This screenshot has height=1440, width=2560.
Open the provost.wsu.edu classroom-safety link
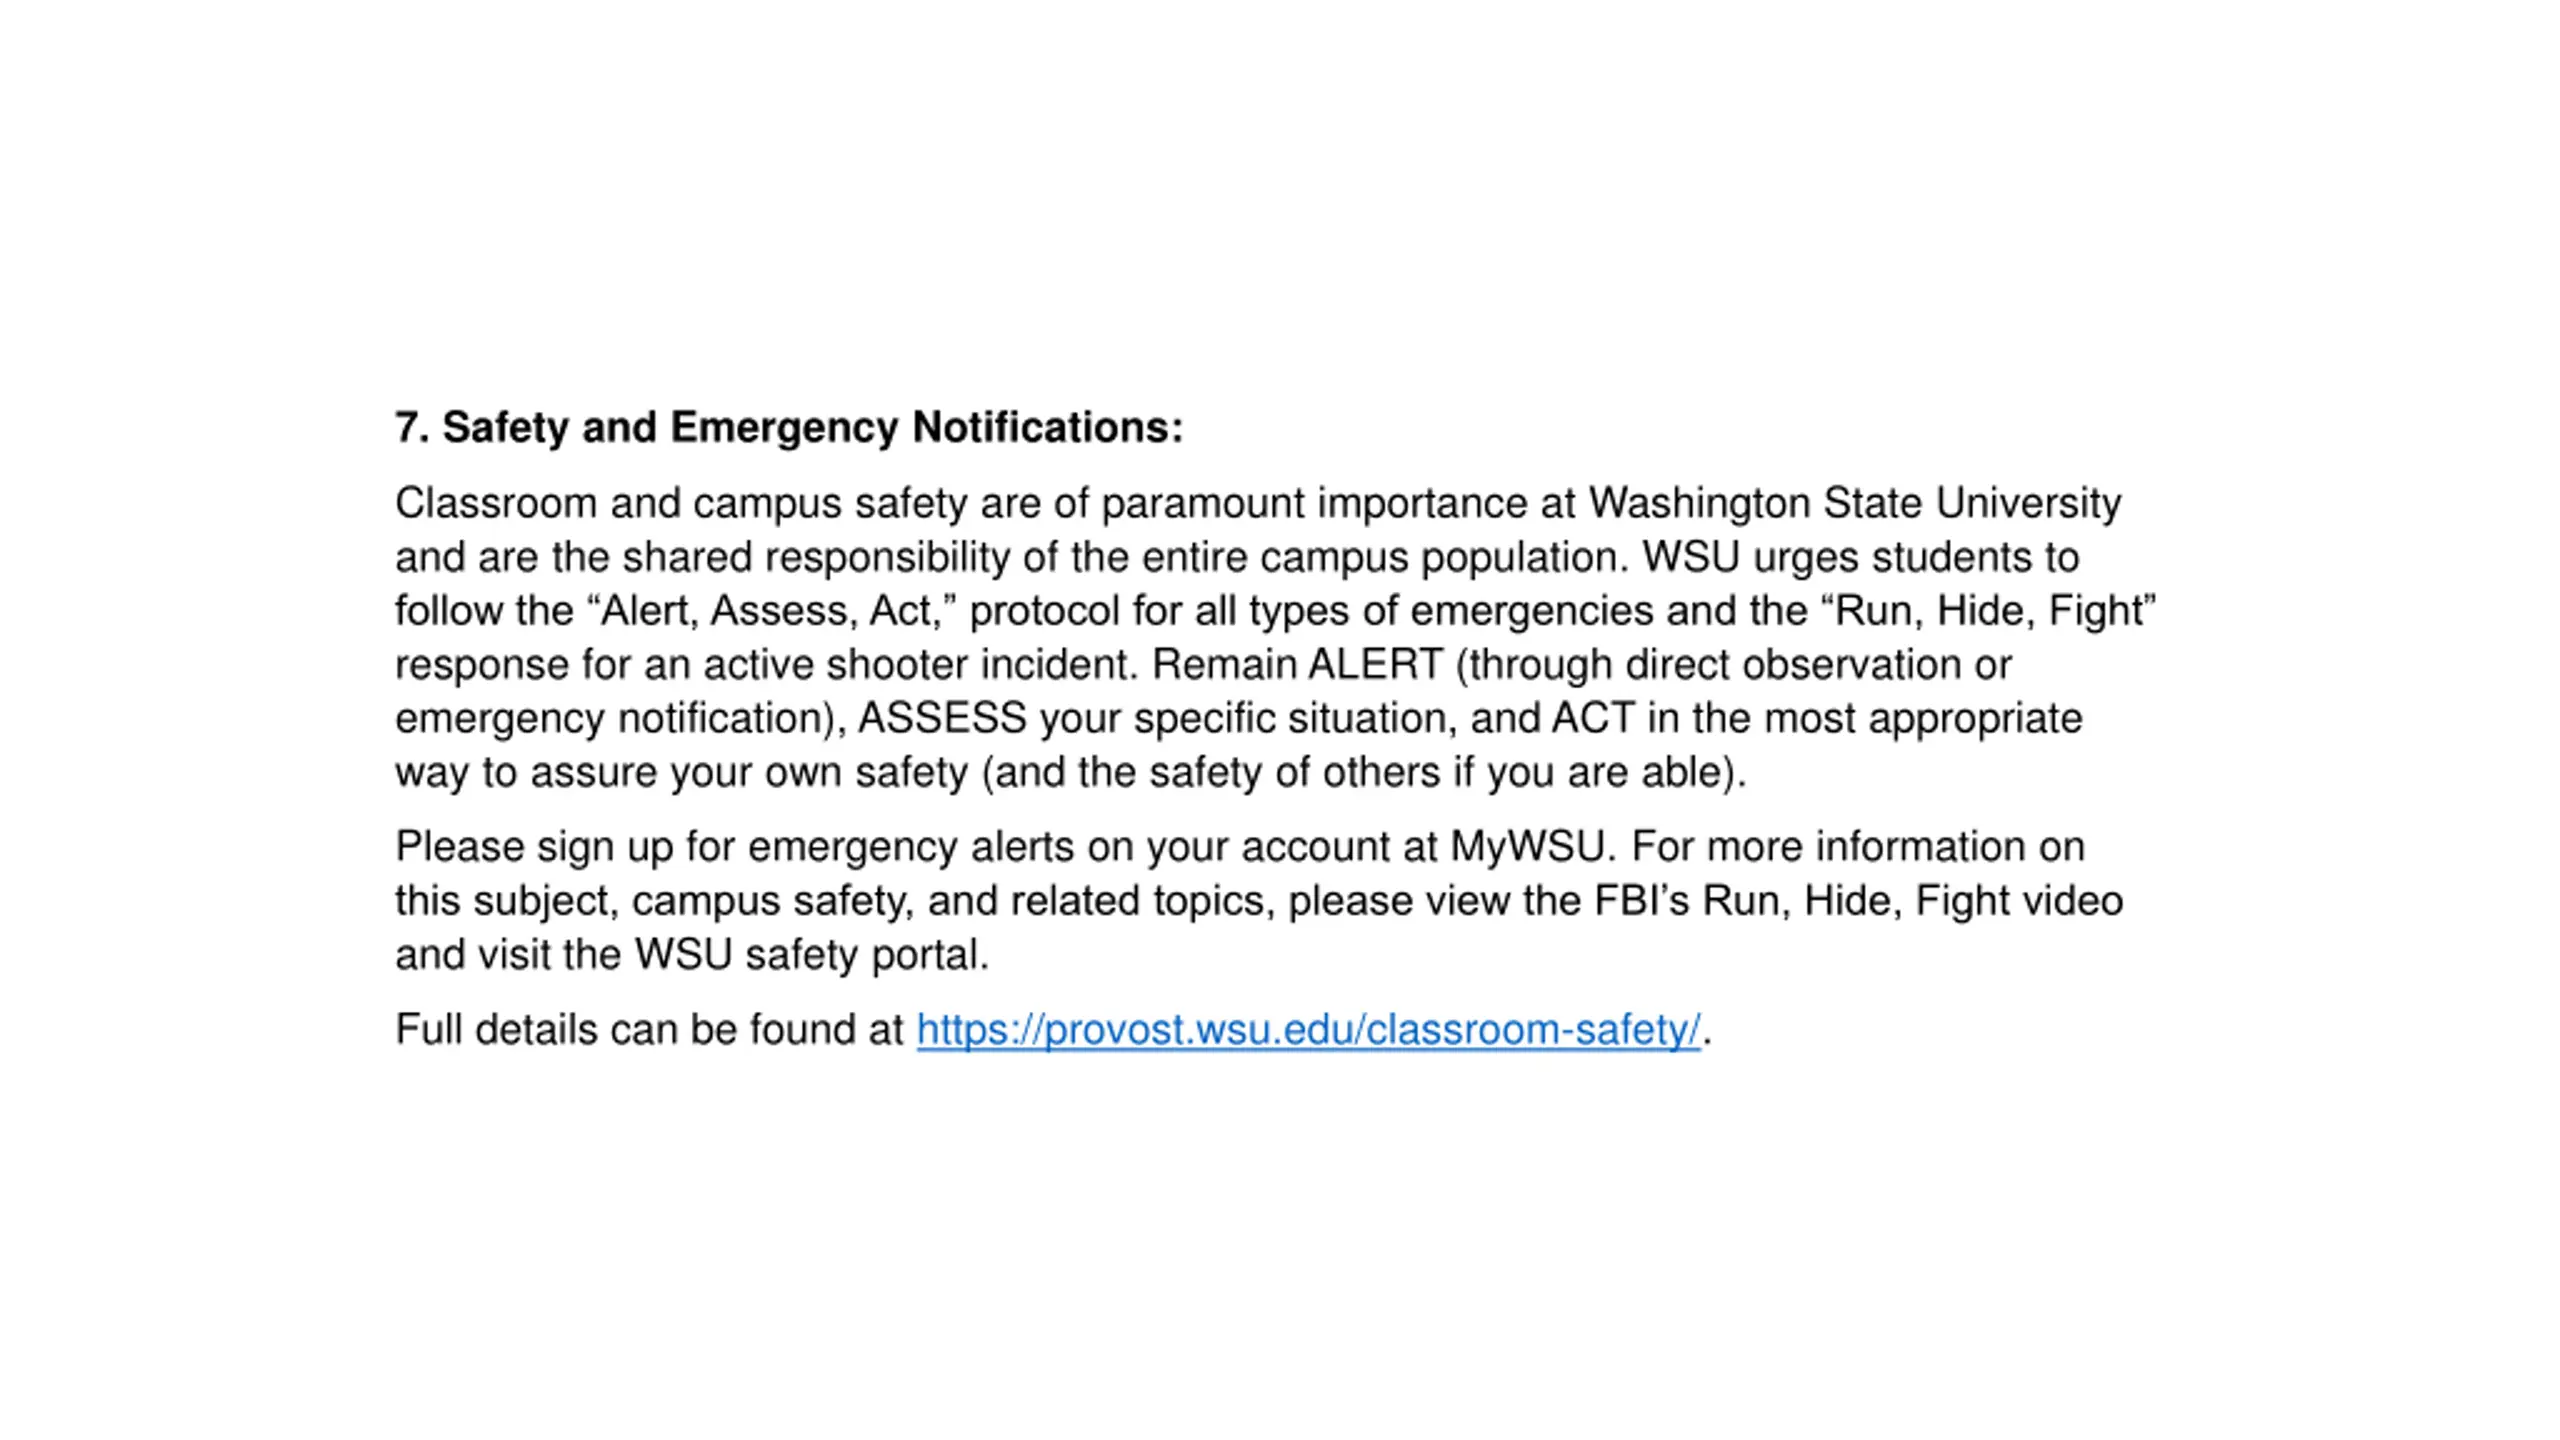pyautogui.click(x=1308, y=1030)
